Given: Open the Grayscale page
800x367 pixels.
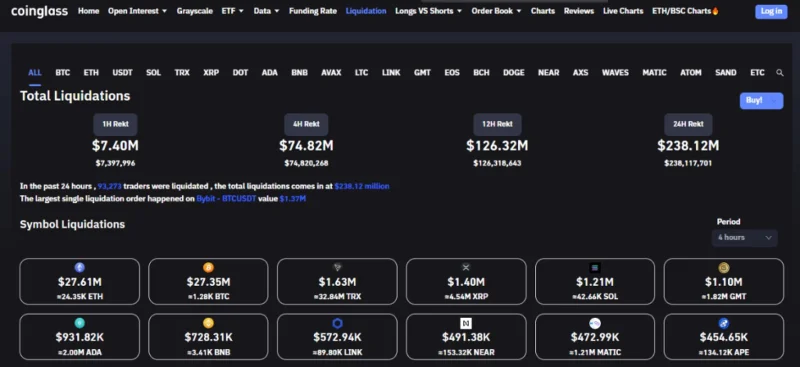Looking at the screenshot, I should point(194,11).
